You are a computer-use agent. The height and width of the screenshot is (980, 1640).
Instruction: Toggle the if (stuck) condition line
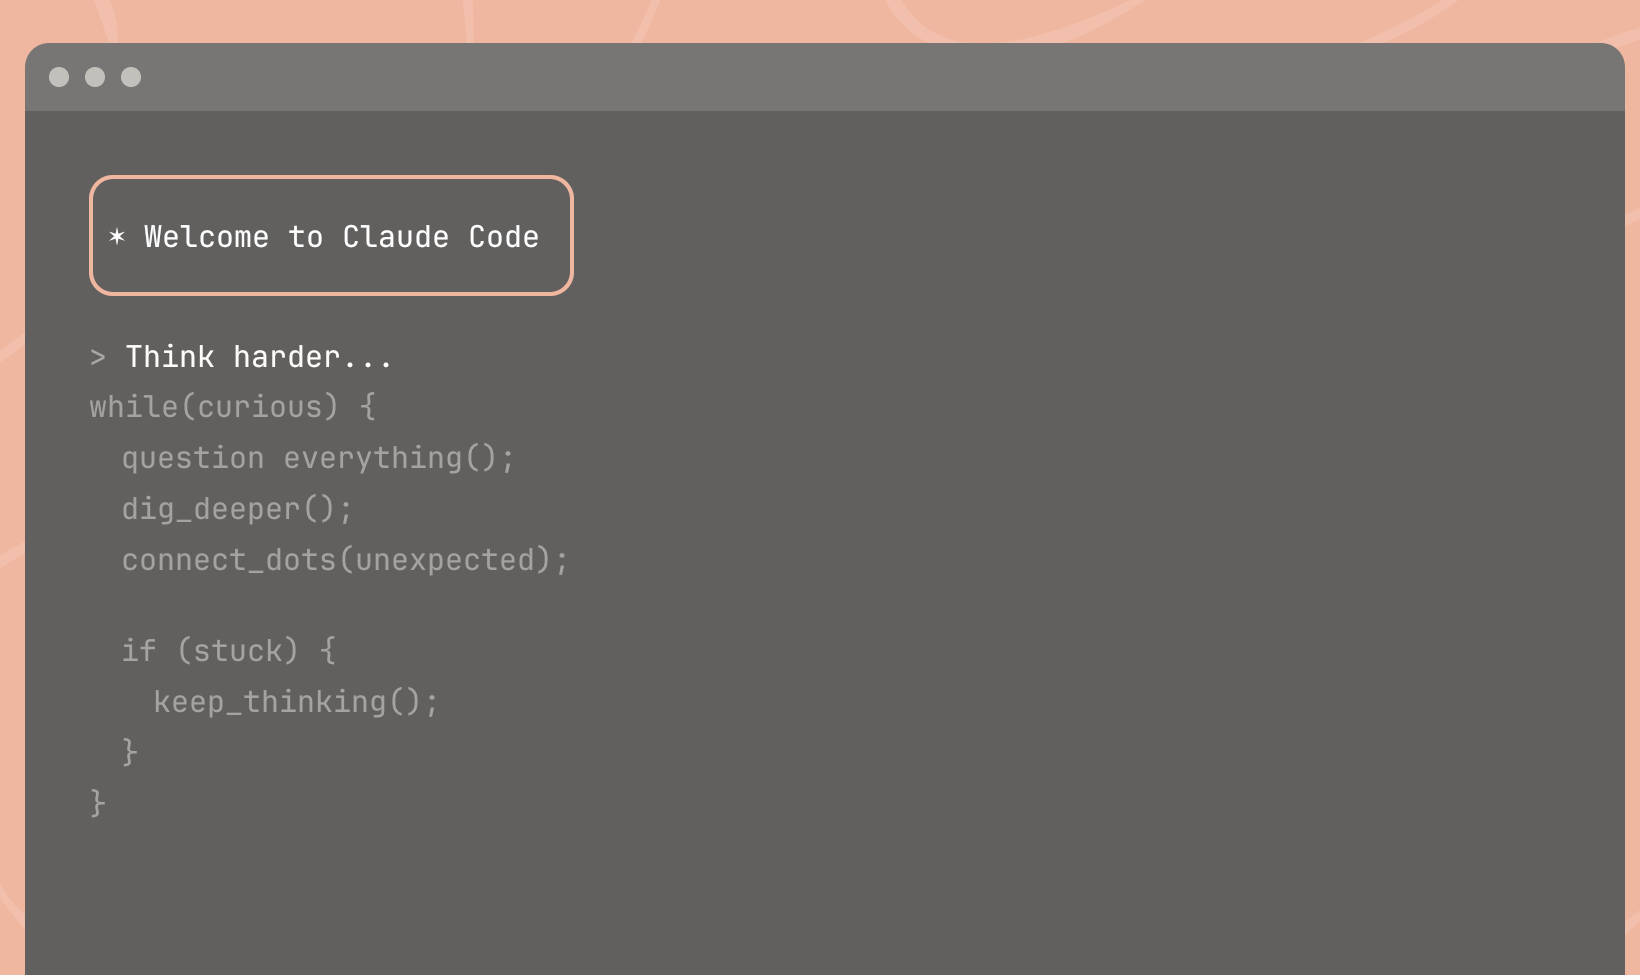228,650
